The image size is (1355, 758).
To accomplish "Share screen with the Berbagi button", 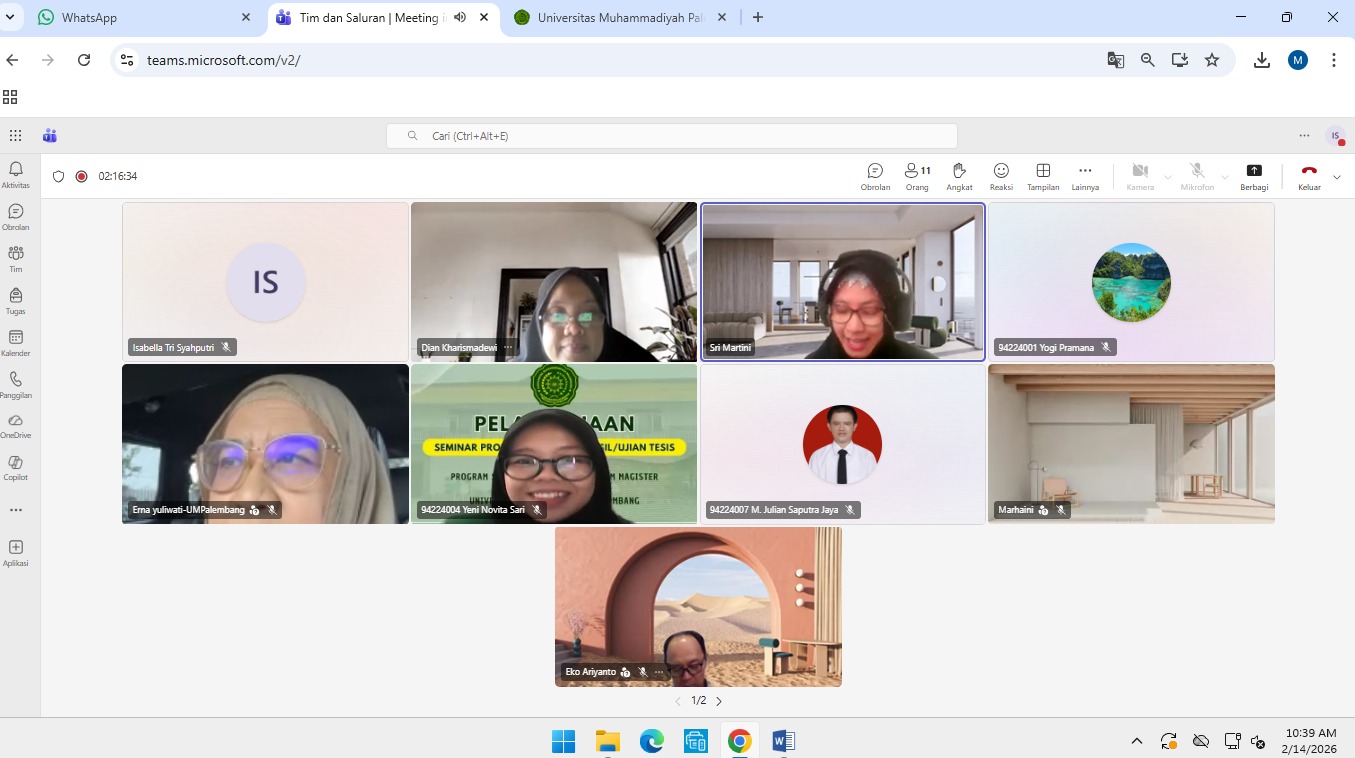I will click(x=1254, y=176).
